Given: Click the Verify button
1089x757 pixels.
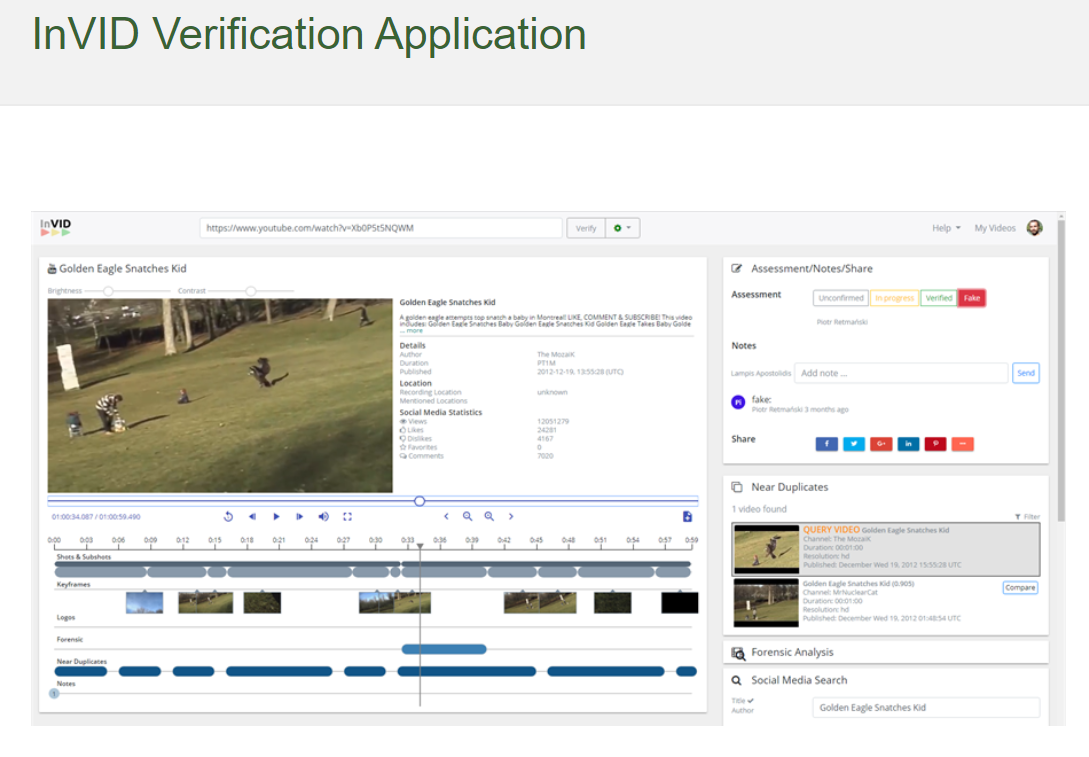Looking at the screenshot, I should (x=586, y=228).
